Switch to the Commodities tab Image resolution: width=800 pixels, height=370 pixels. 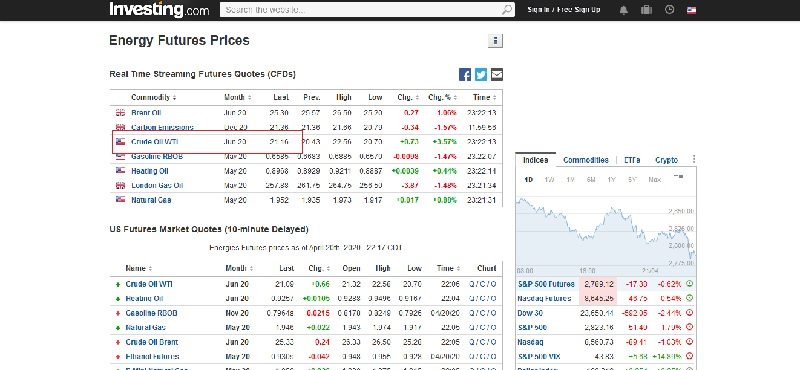coord(586,160)
